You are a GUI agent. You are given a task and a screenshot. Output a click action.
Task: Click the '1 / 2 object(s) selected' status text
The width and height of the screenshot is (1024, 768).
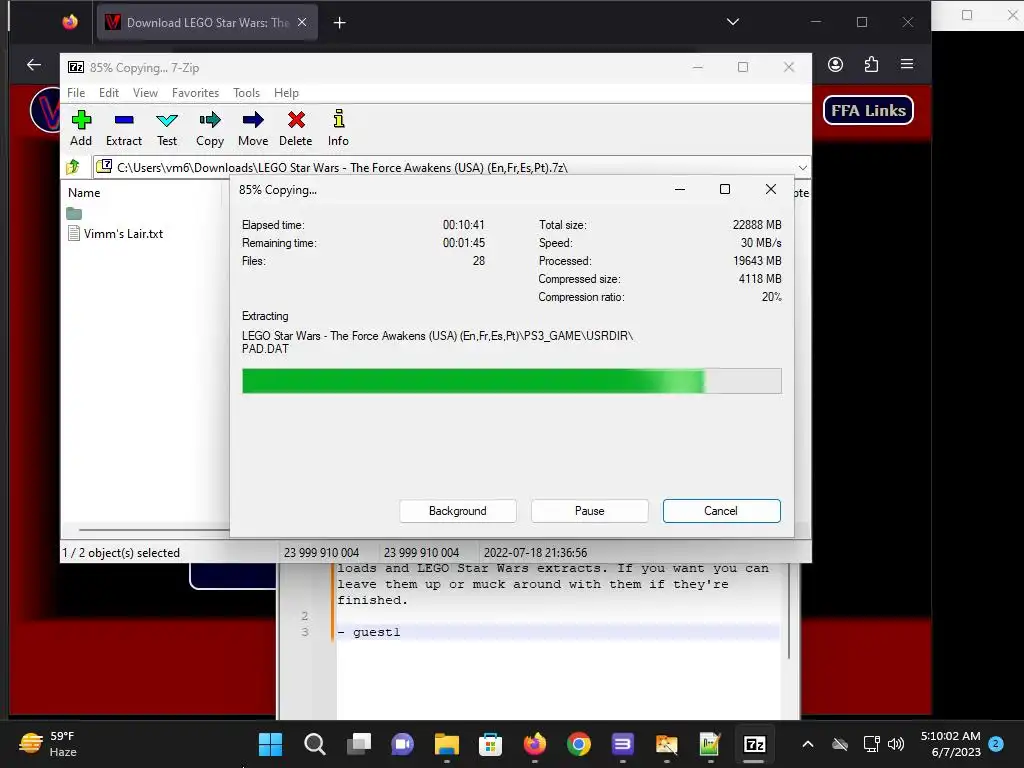[121, 552]
